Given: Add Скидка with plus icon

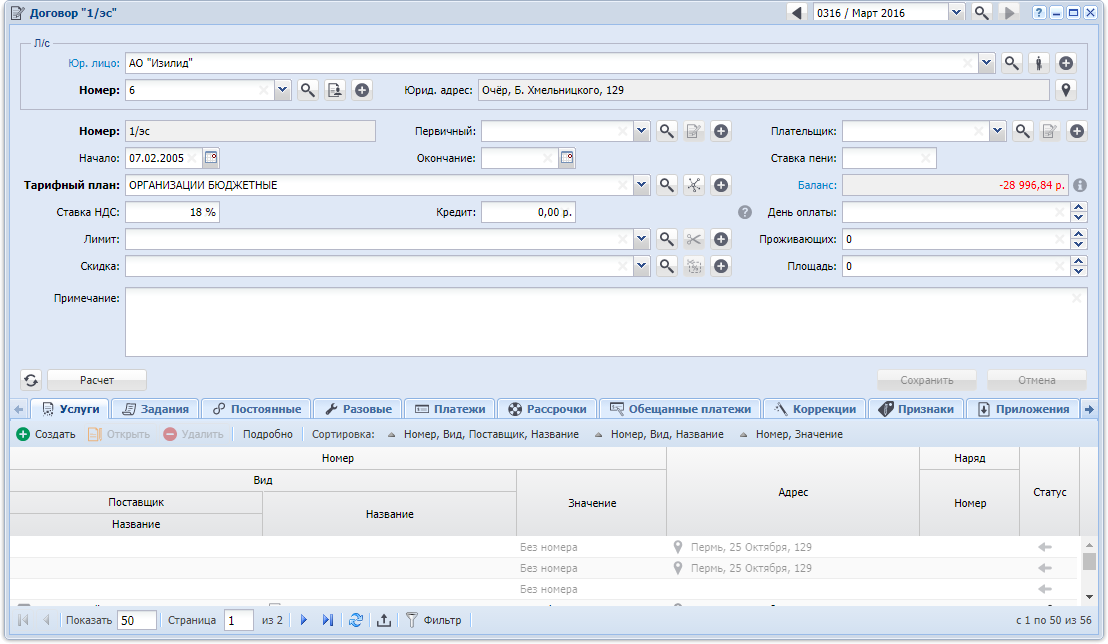Looking at the screenshot, I should click(x=721, y=266).
